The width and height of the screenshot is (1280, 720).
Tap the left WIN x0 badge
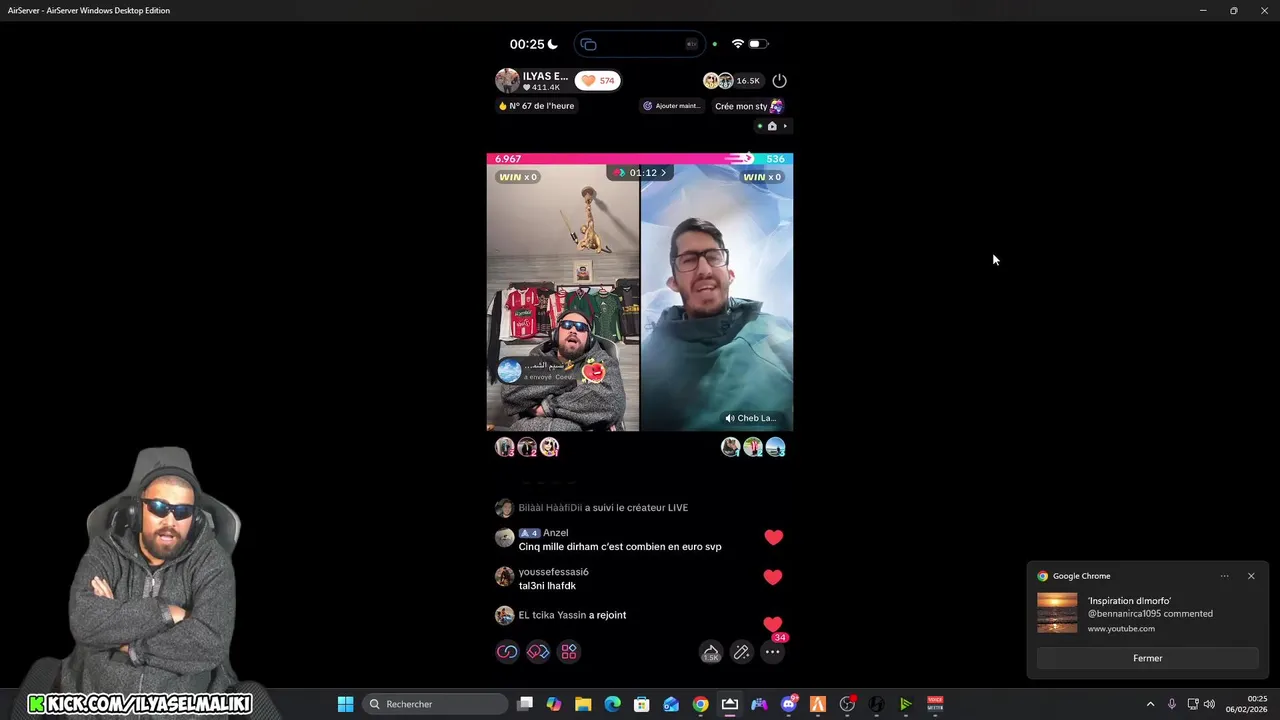(518, 177)
